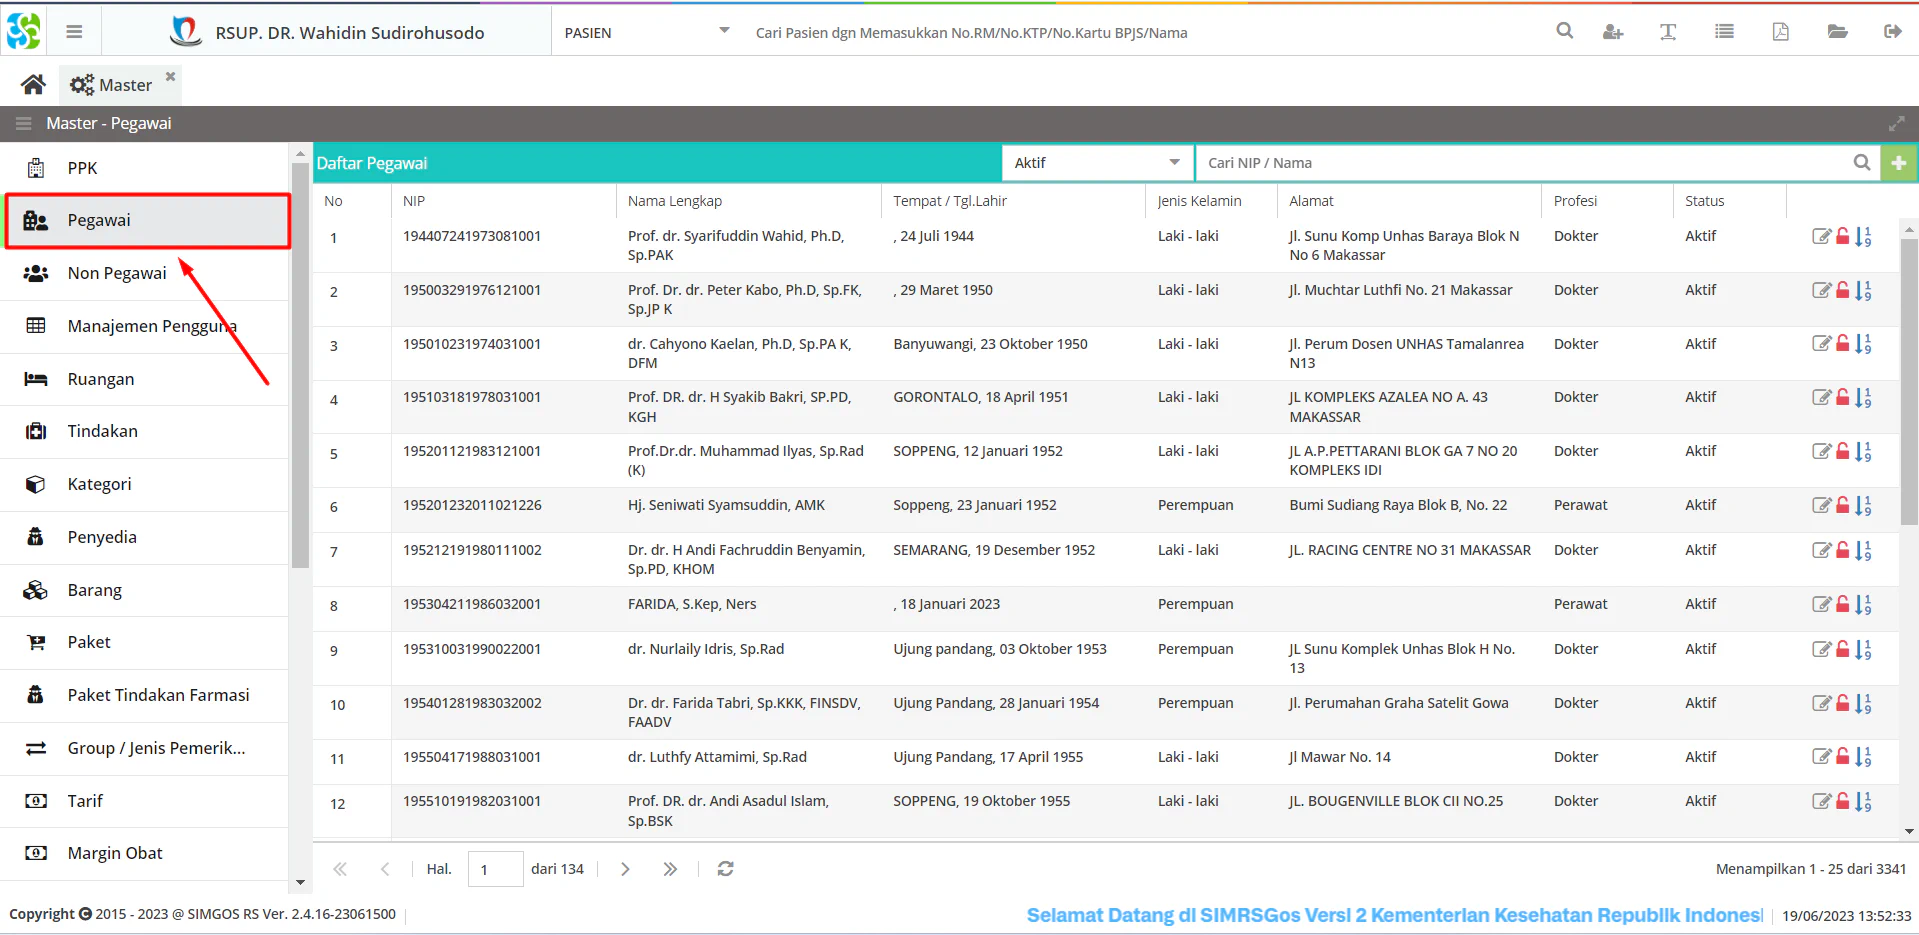Sort by NIP column header
Screen dimensions: 1919x935
(x=504, y=201)
